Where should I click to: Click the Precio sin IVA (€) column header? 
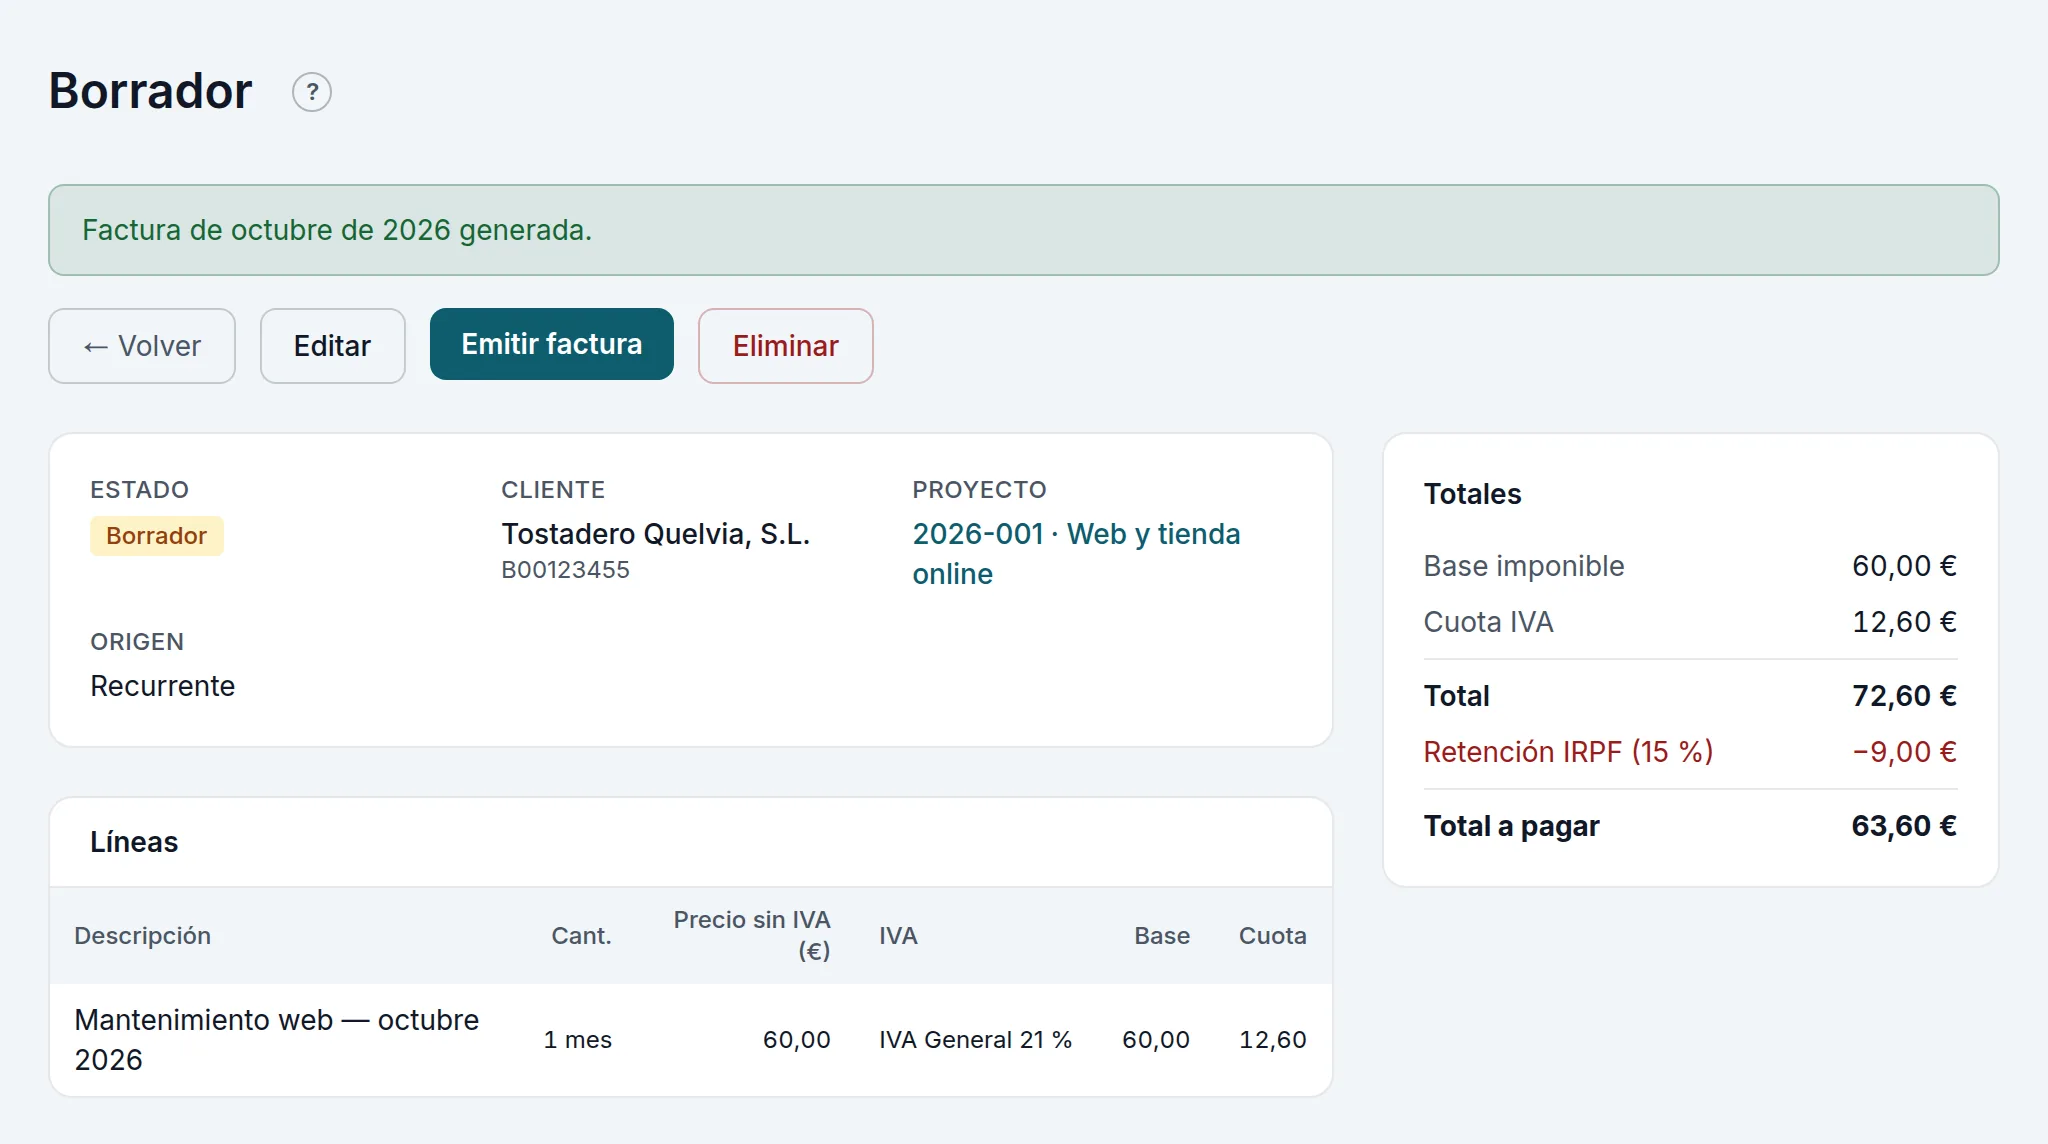pyautogui.click(x=752, y=935)
